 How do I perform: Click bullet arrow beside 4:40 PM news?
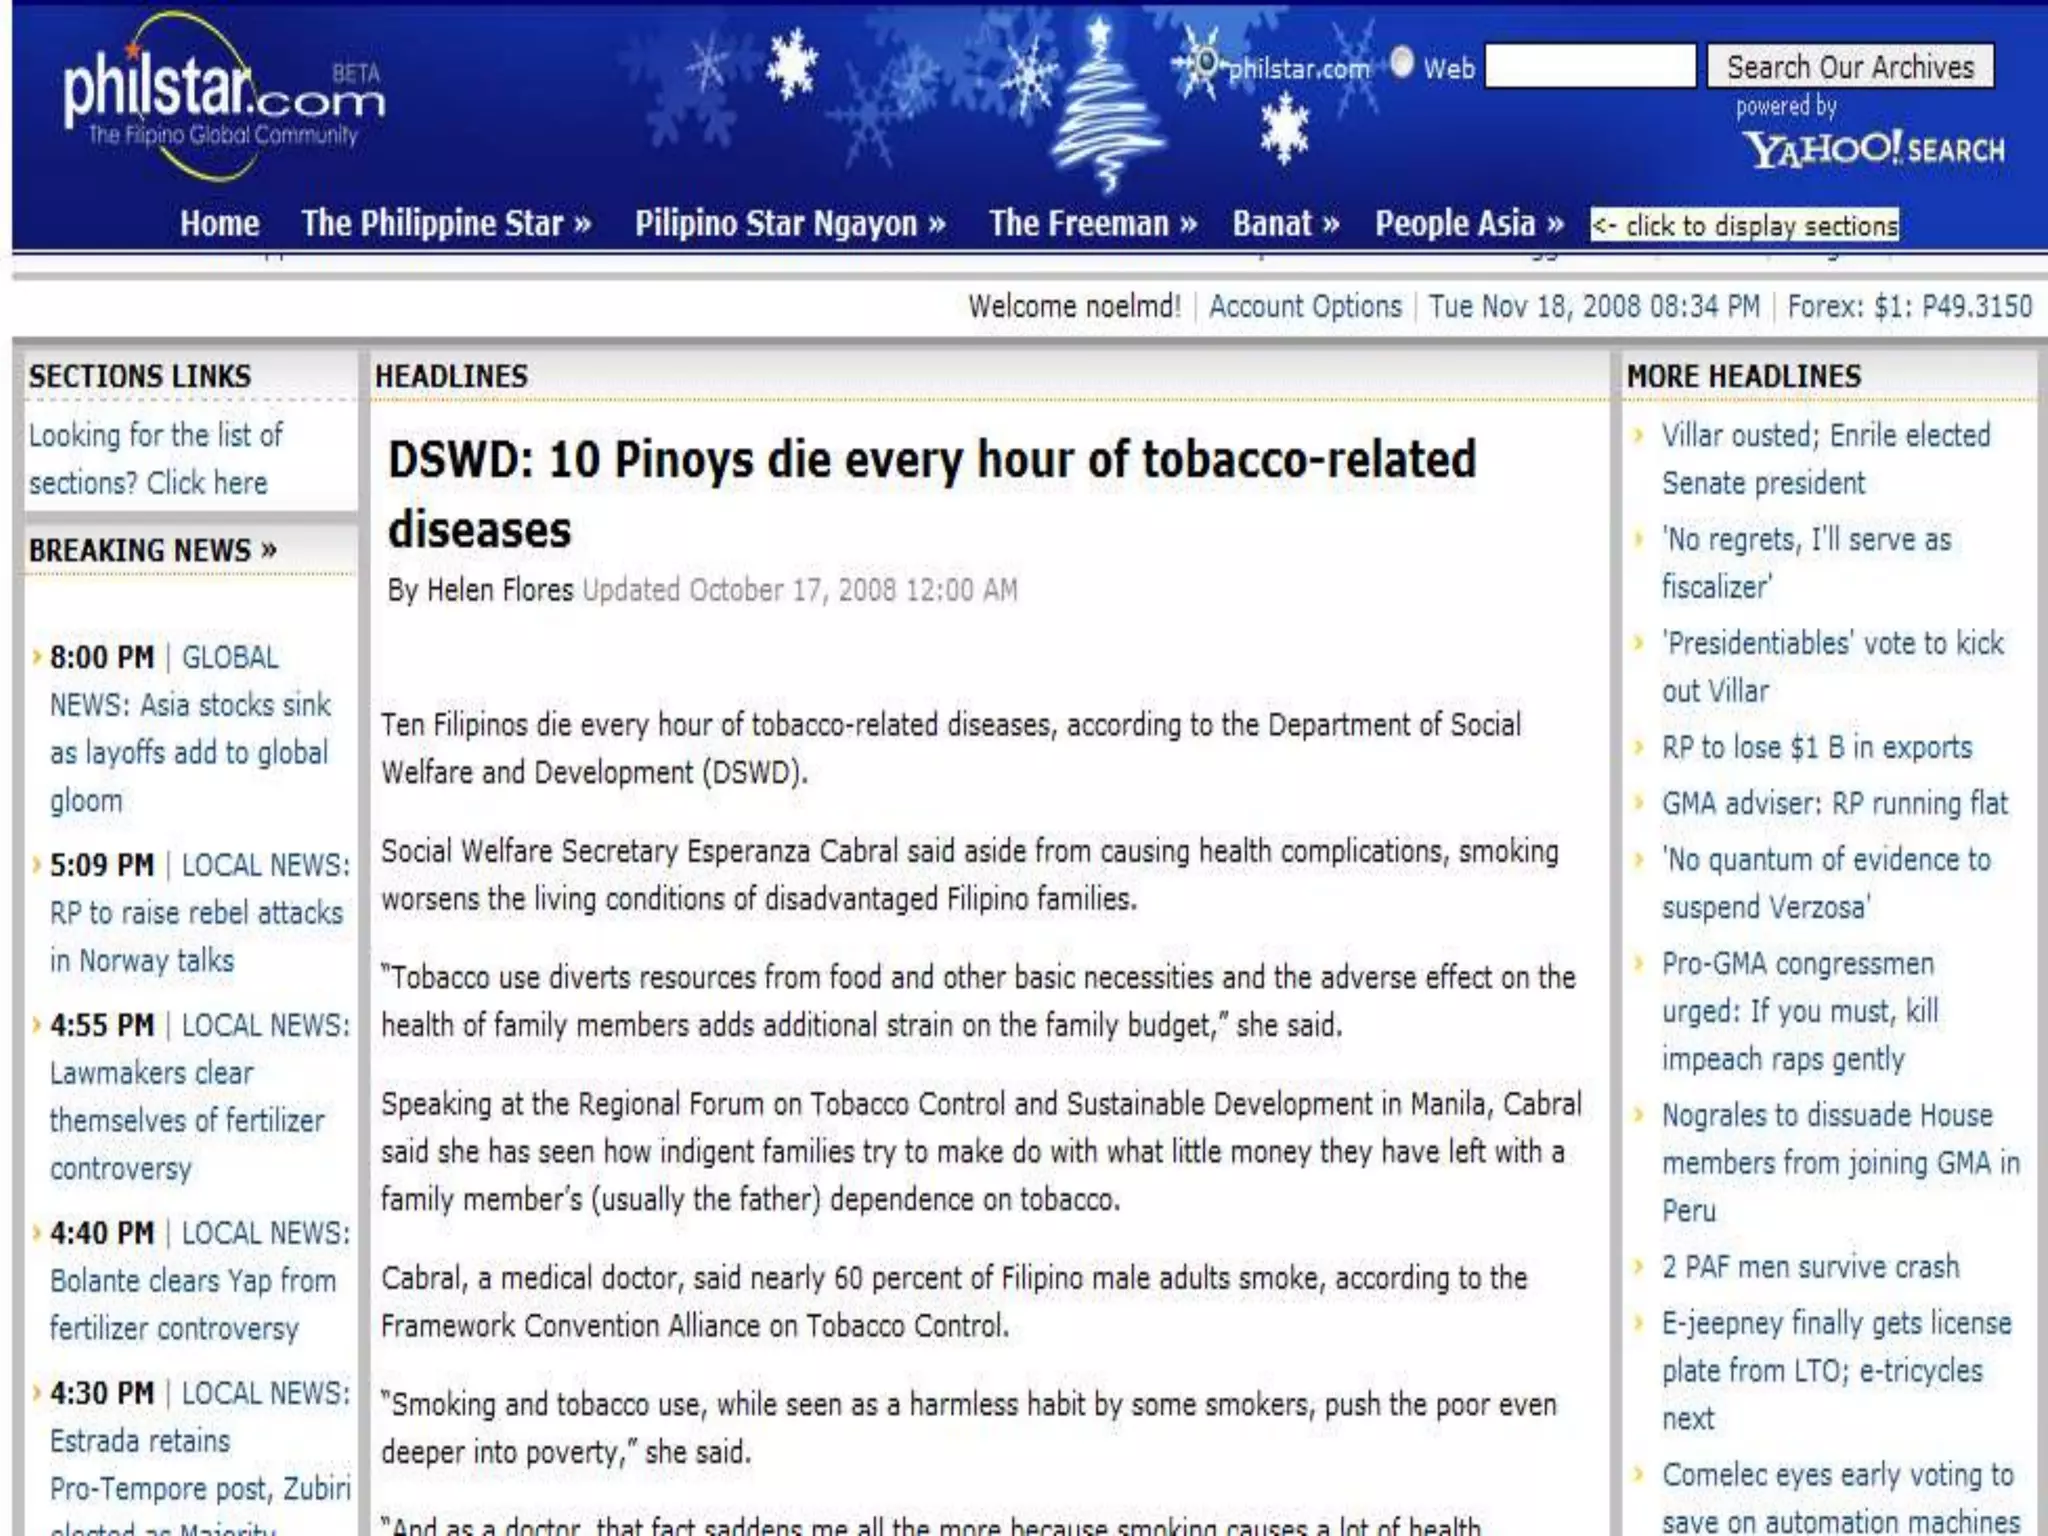point(37,1233)
